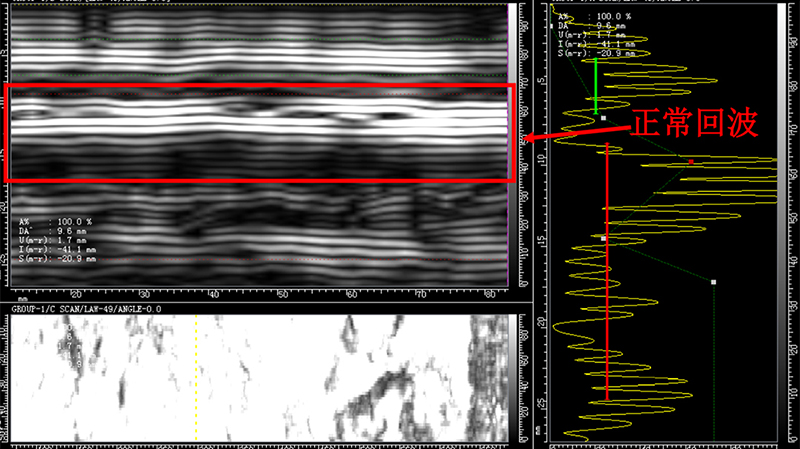This screenshot has height=449, width=800.
Task: Click the I(m-r) -41.1 mm reading in B-scan
Action: 57,250
